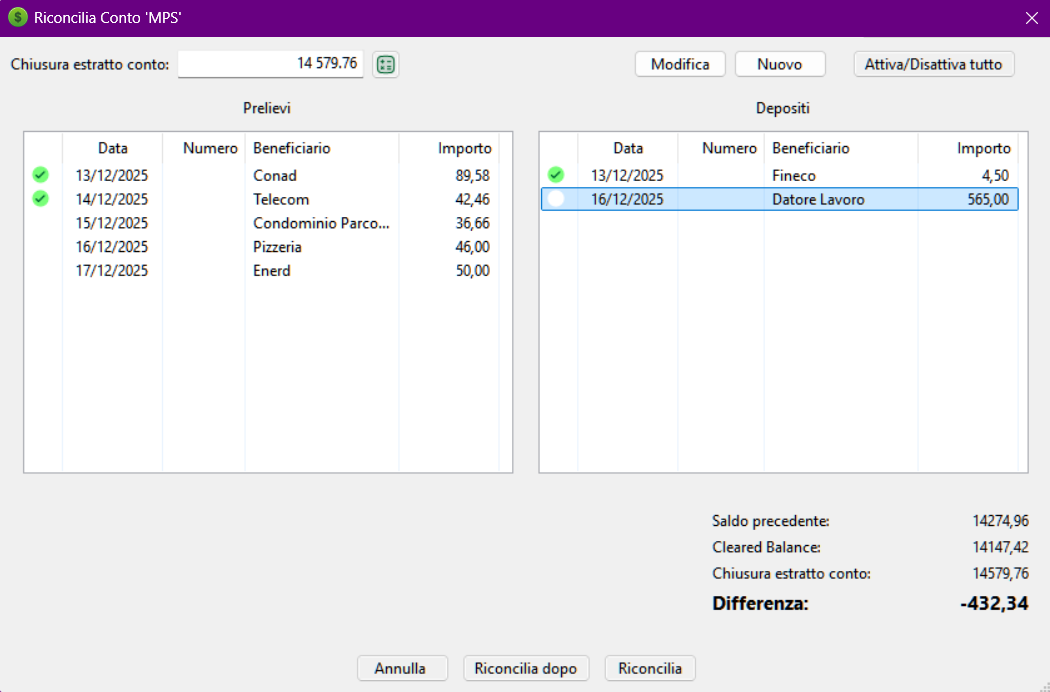1050x692 pixels.
Task: Sort deposits by Importo column header
Action: tap(983, 148)
